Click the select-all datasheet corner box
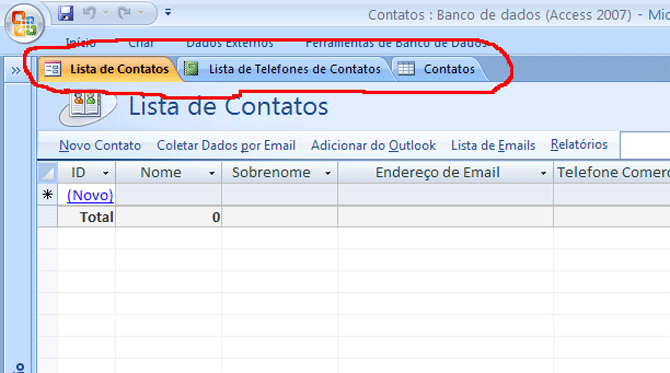 (x=47, y=173)
